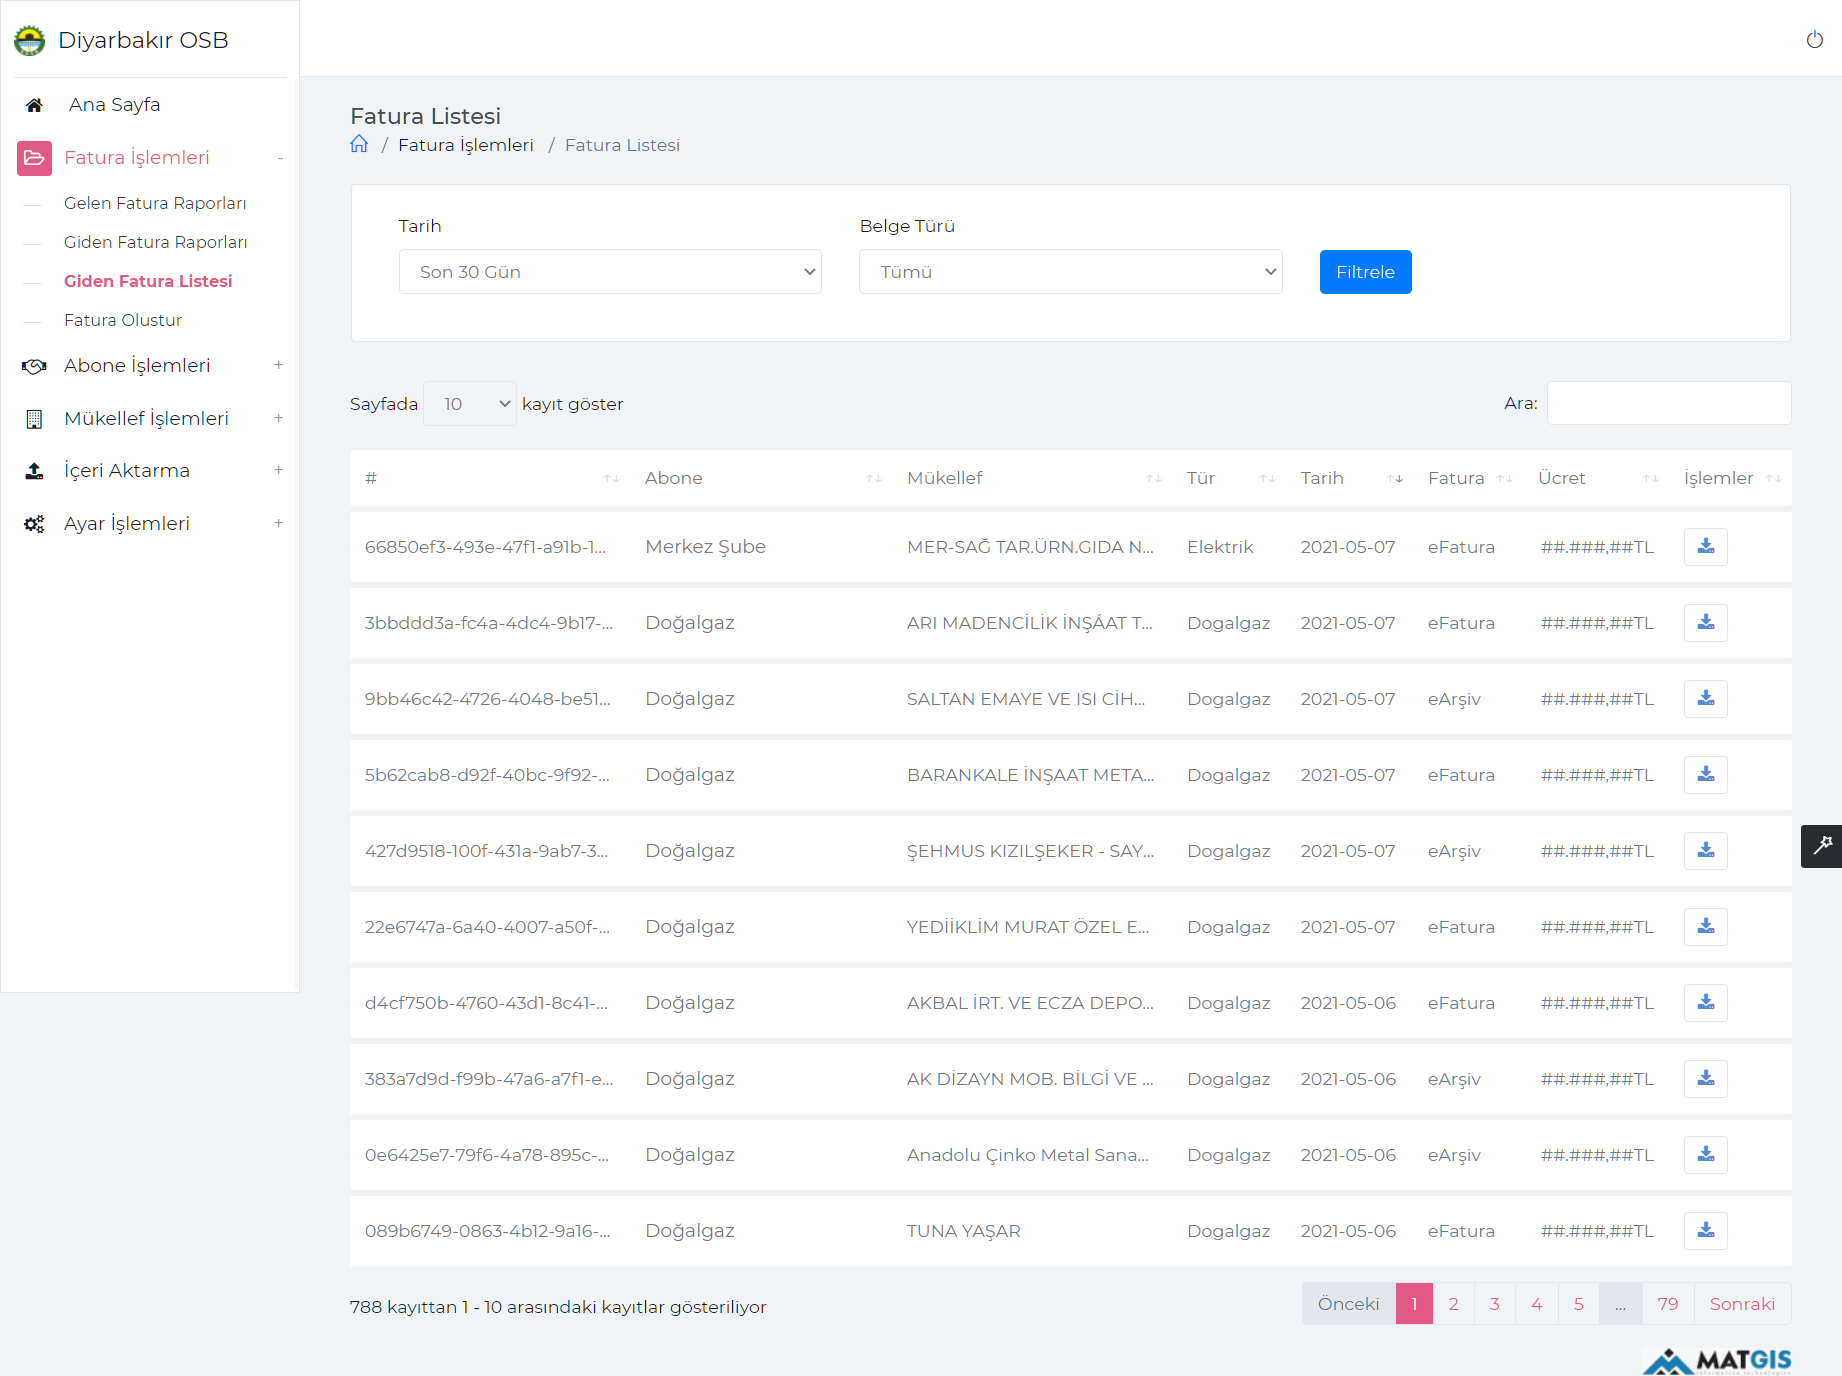Click the power logout icon
Screen dimensions: 1842x1376
(x=1814, y=40)
